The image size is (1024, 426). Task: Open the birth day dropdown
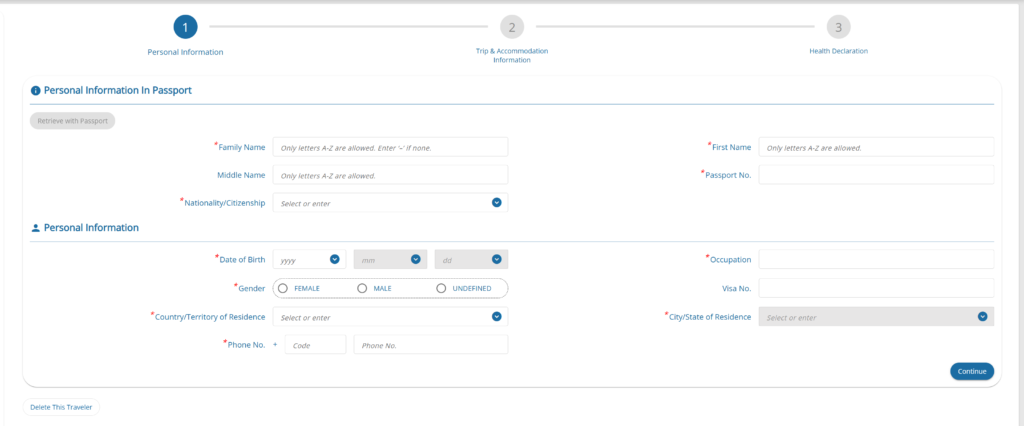coord(496,260)
